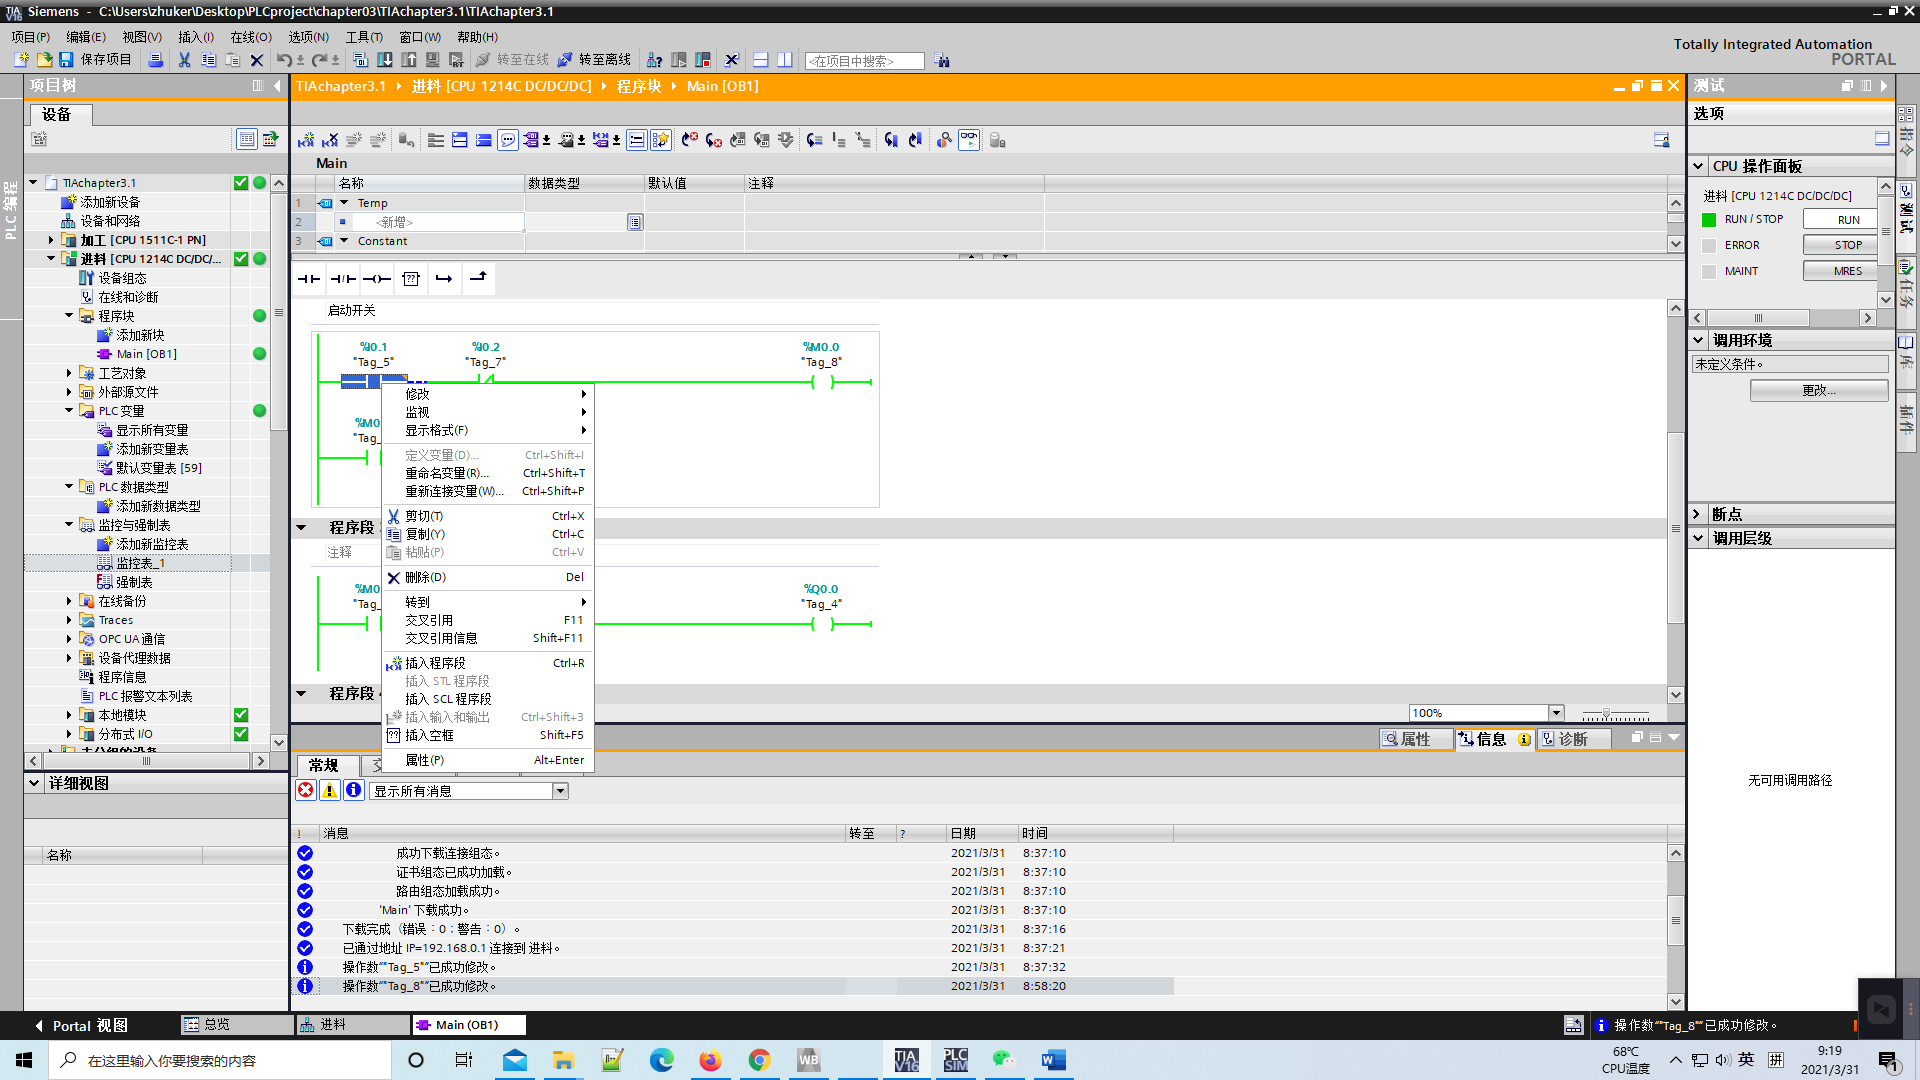Toggle the error messages filter
The width and height of the screenshot is (1920, 1080).
pos(306,790)
